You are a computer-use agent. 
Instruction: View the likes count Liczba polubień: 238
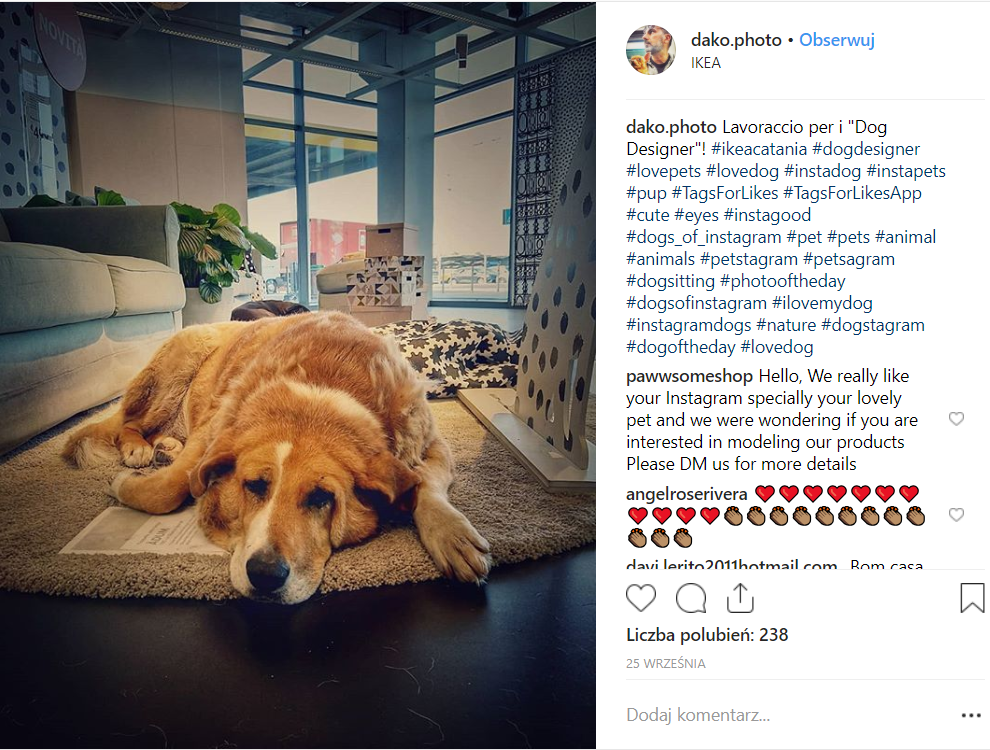click(x=707, y=635)
